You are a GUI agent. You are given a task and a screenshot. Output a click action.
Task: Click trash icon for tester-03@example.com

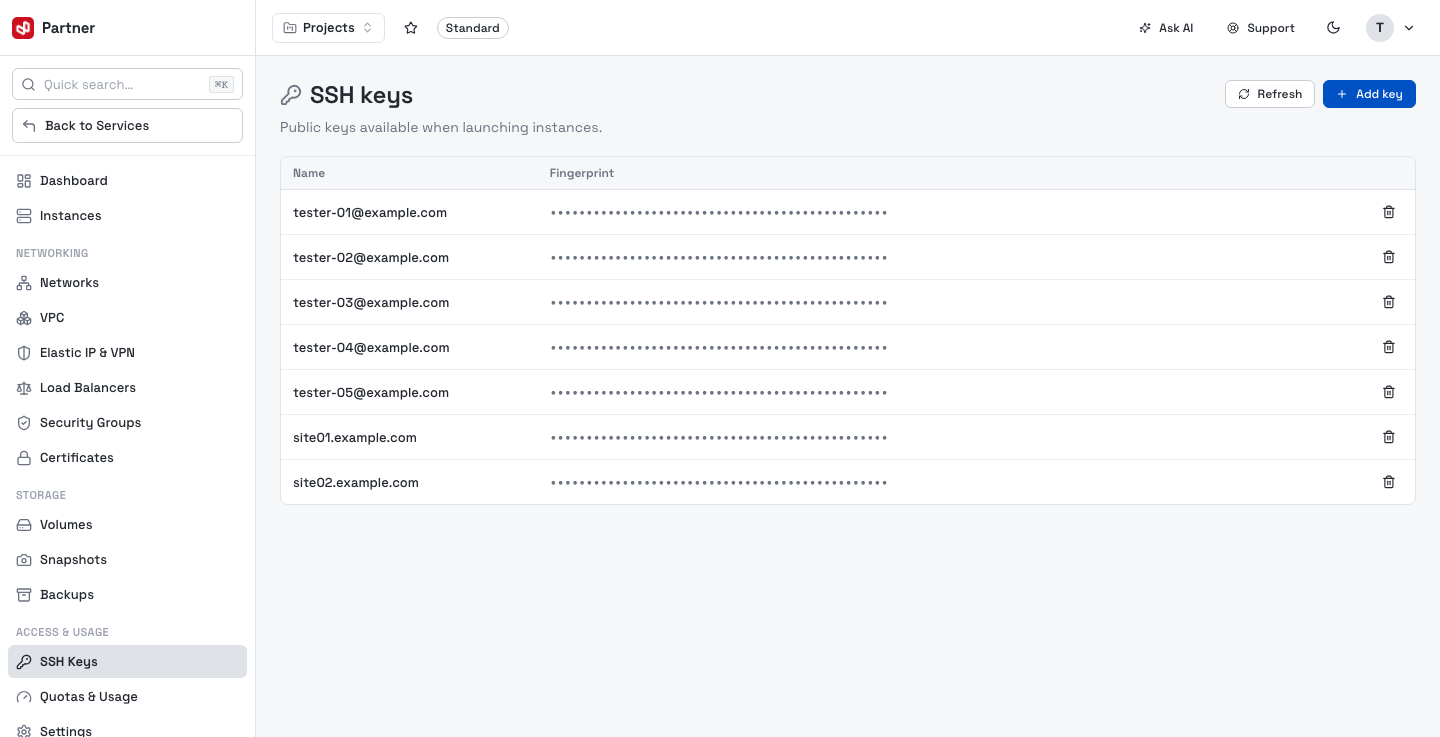click(x=1388, y=302)
